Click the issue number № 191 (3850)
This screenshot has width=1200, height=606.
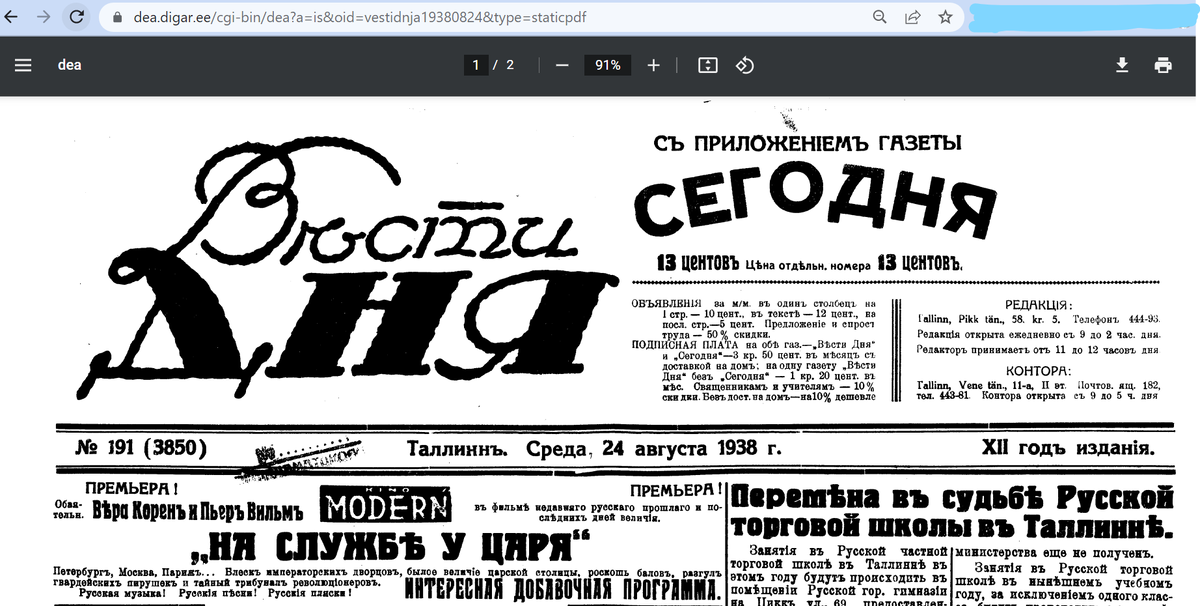click(x=141, y=448)
